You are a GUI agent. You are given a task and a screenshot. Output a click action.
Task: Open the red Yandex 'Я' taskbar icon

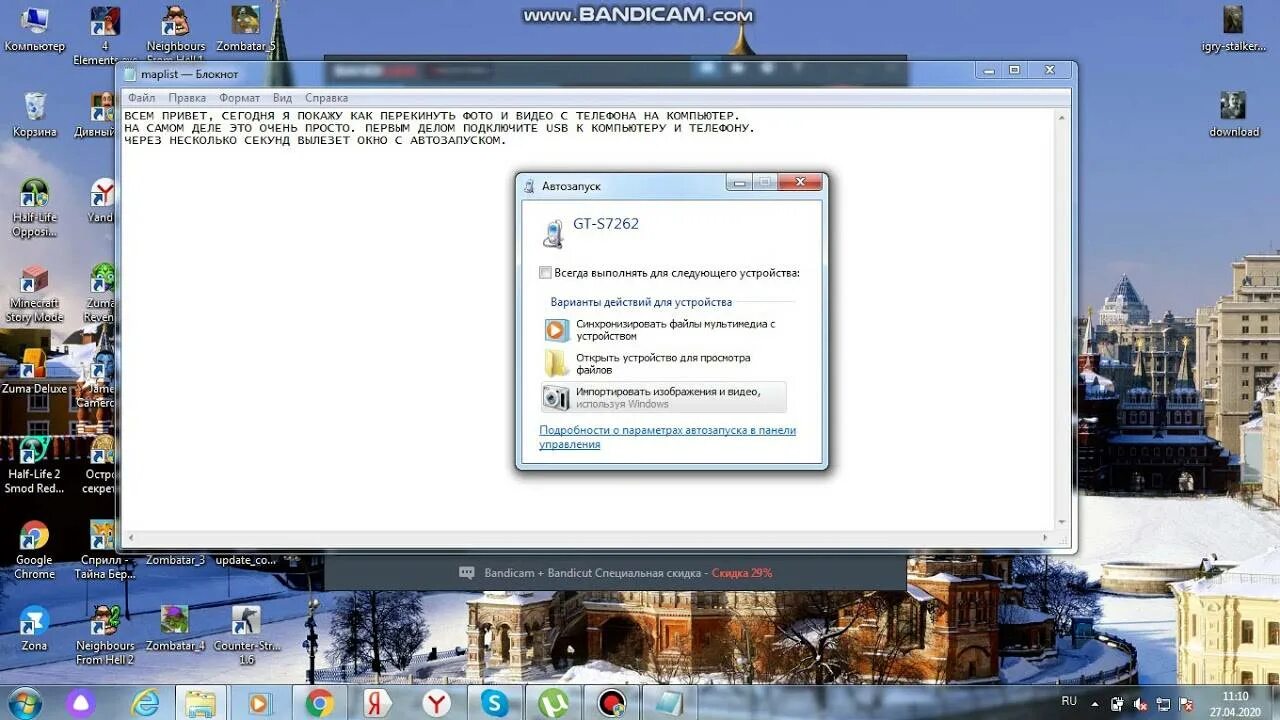[x=378, y=703]
